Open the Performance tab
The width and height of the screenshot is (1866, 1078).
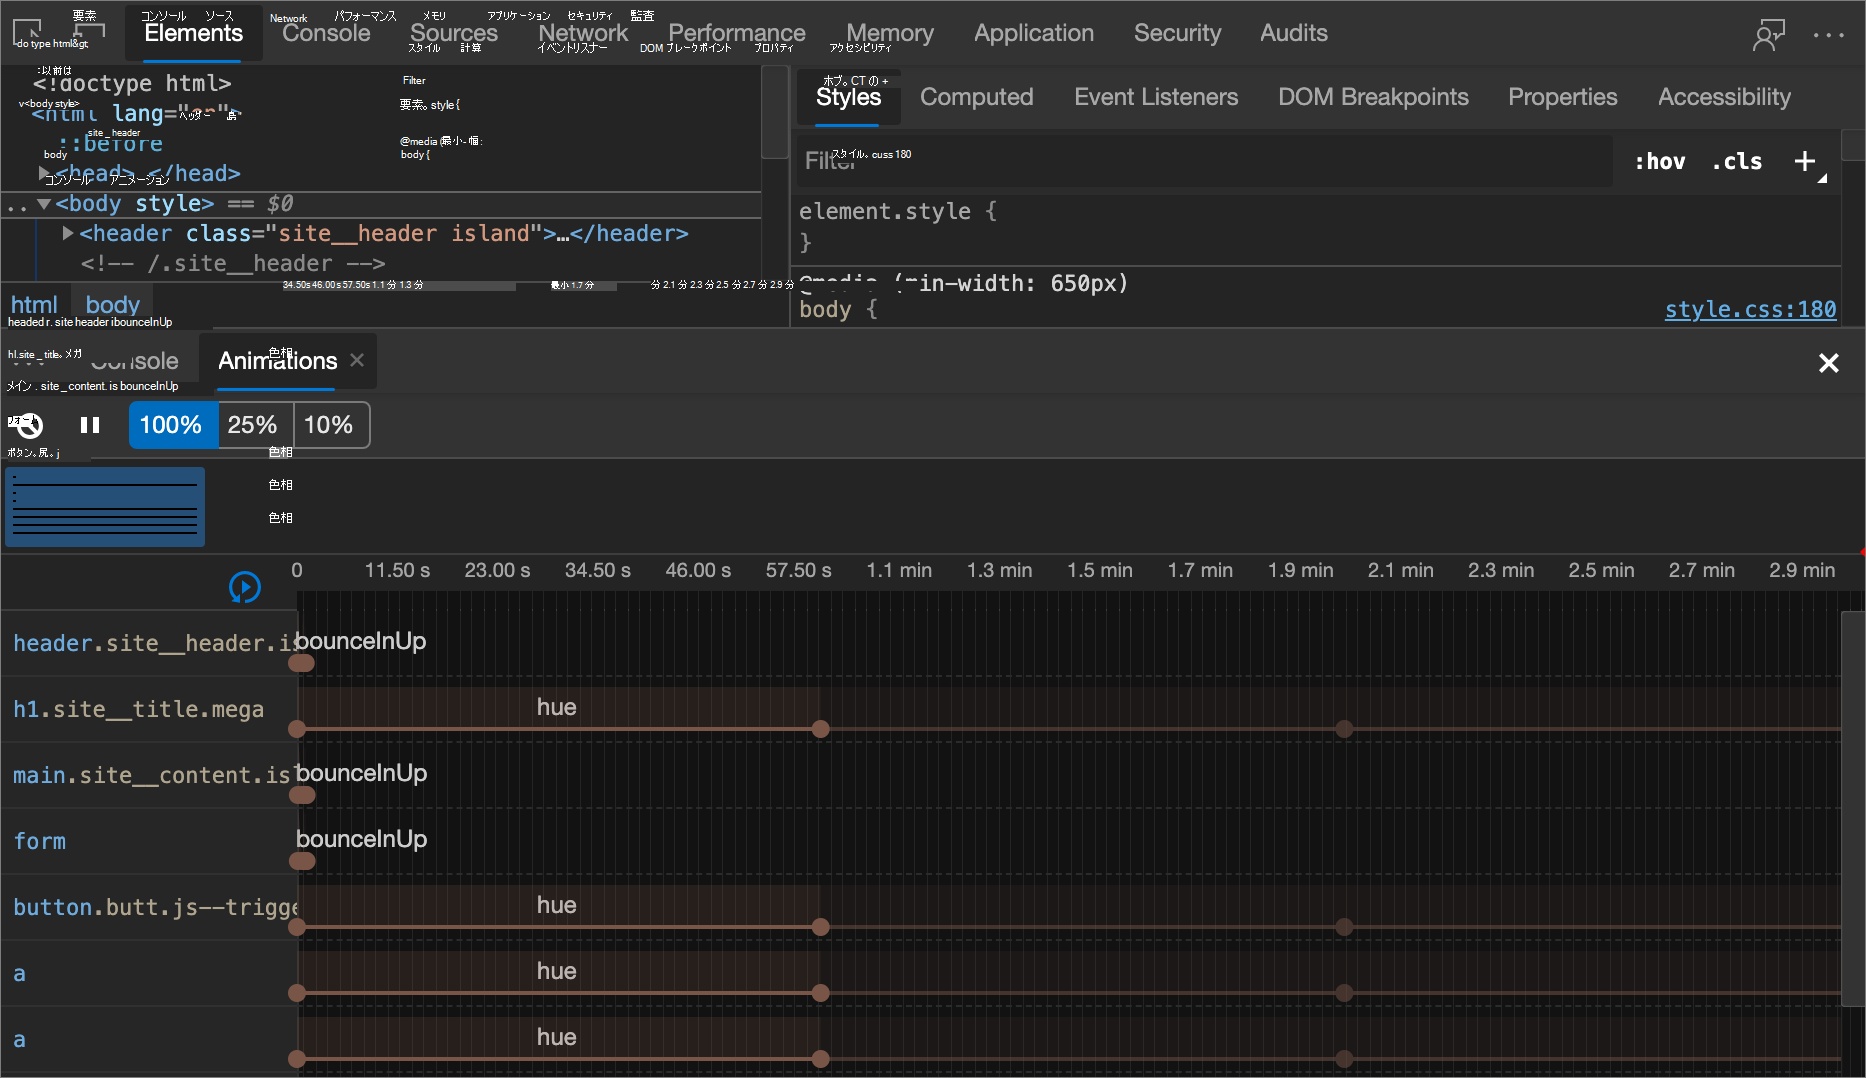point(737,33)
